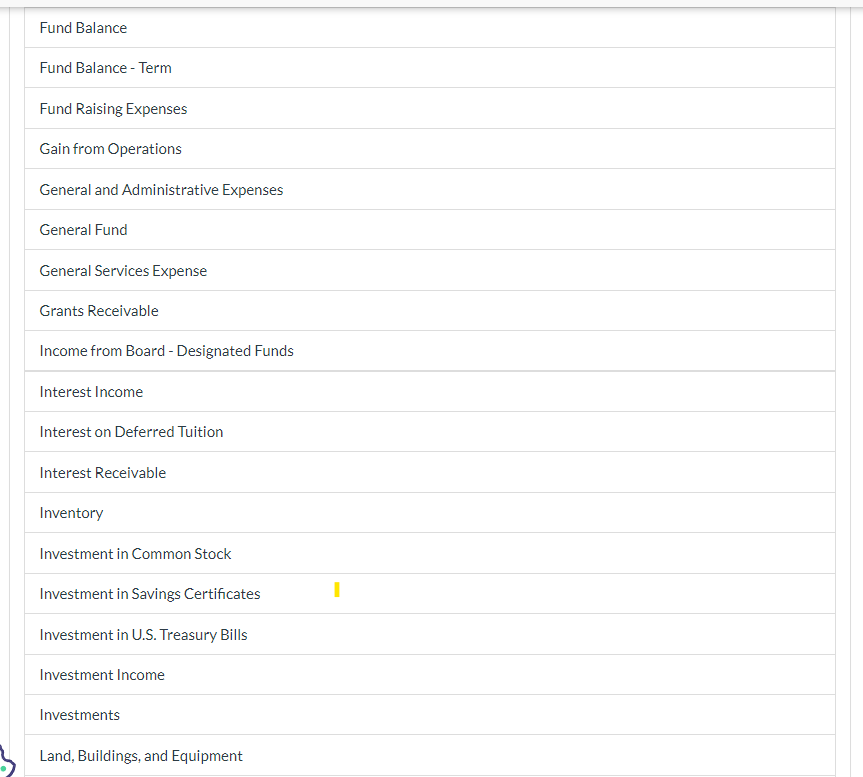Click General and Administrative Expenses
Image resolution: width=863 pixels, height=777 pixels.
tap(161, 189)
